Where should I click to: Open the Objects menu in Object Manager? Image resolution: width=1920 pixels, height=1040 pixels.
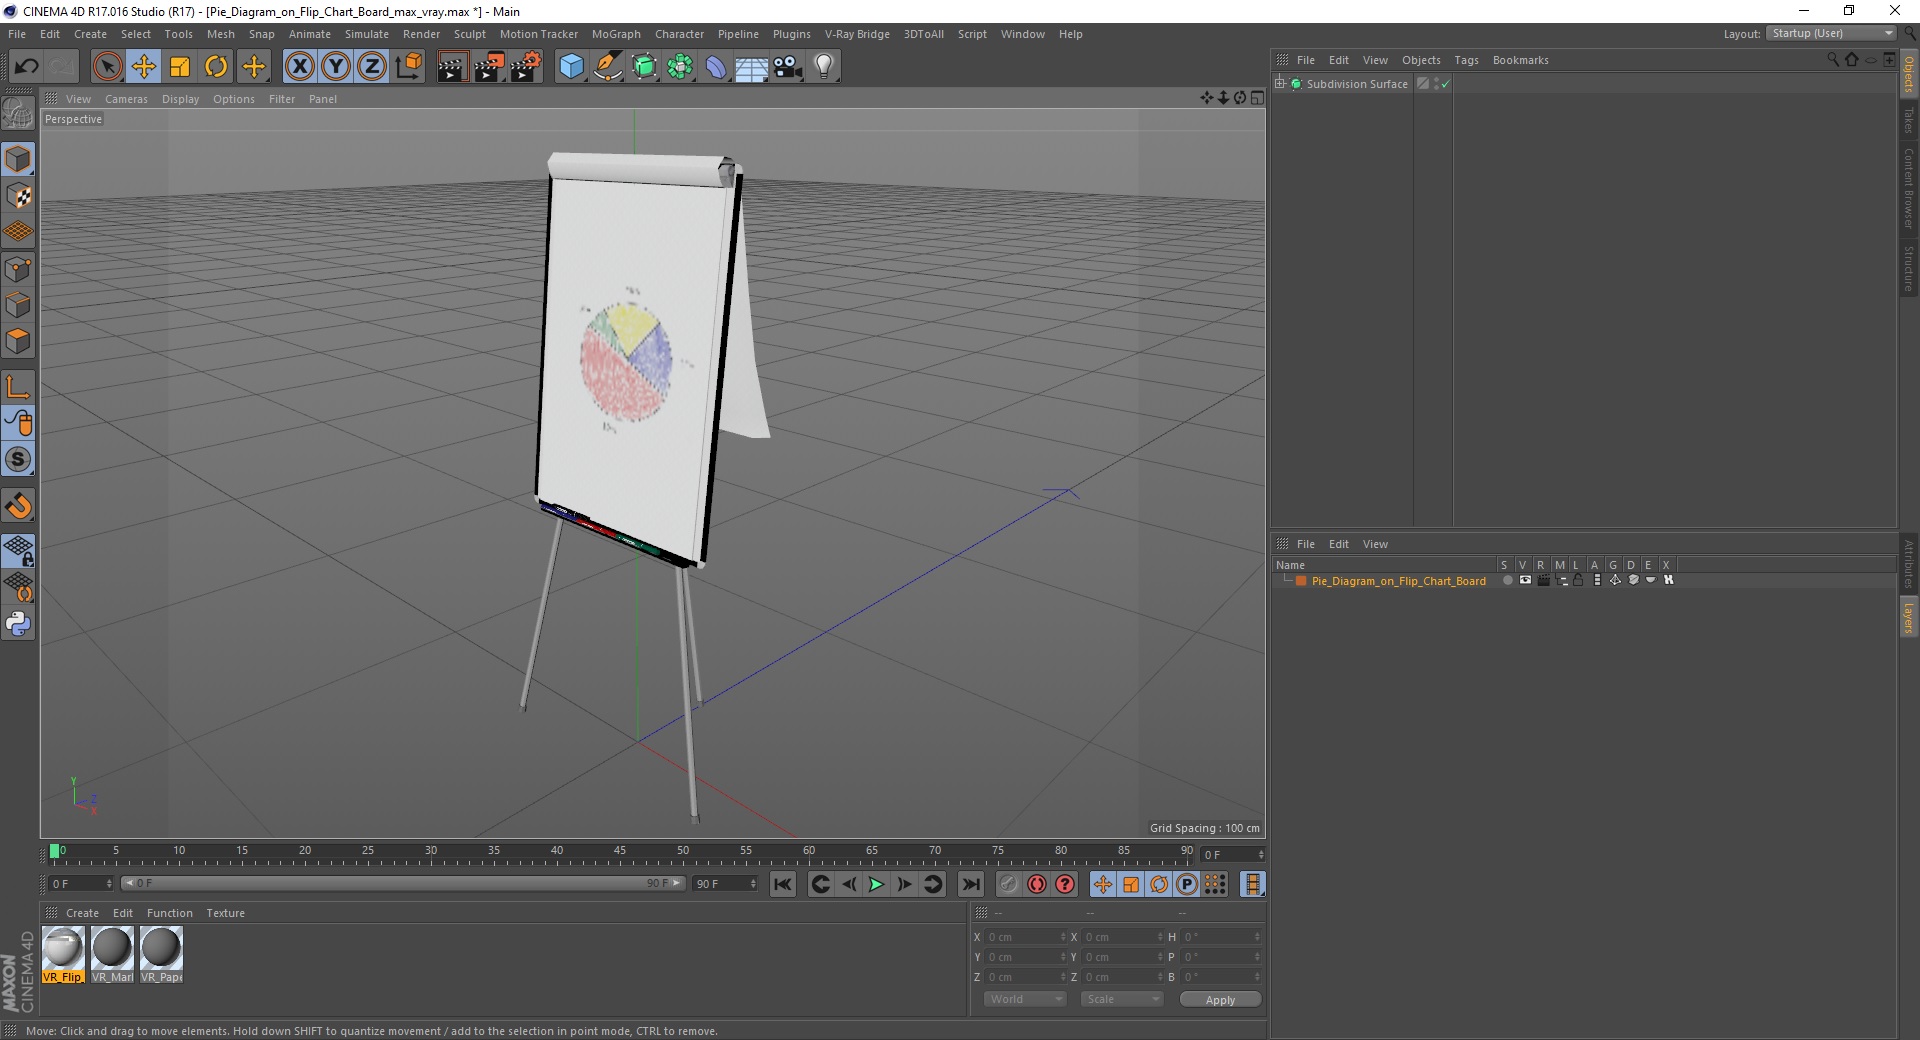pyautogui.click(x=1421, y=60)
